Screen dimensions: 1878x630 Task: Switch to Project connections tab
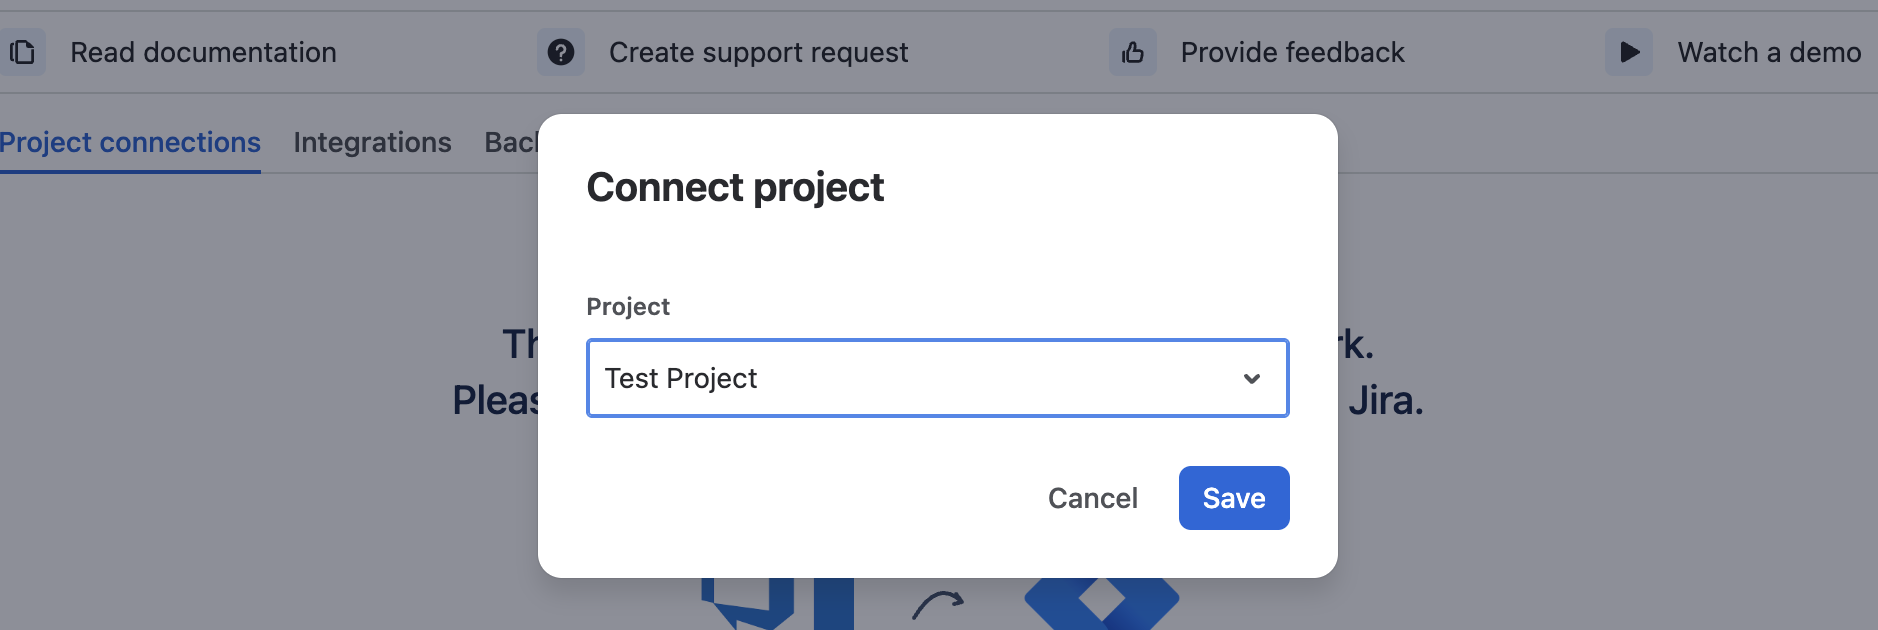tap(130, 143)
